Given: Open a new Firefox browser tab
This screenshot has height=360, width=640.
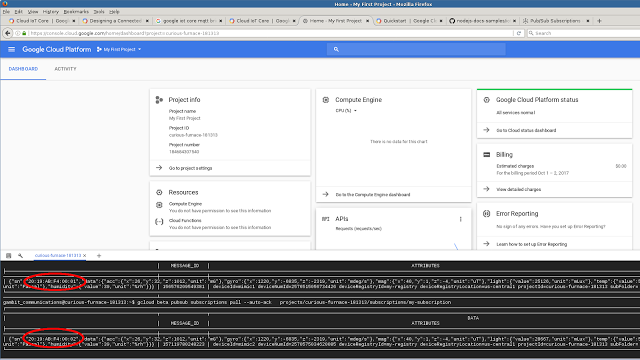Looking at the screenshot, I should tap(599, 21).
